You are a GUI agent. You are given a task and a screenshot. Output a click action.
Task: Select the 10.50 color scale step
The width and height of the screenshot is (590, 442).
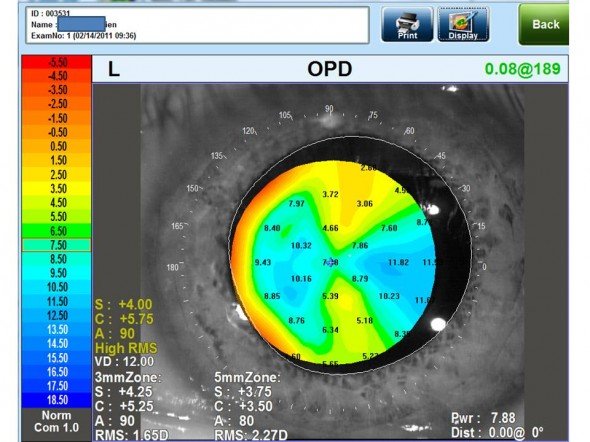pos(56,287)
